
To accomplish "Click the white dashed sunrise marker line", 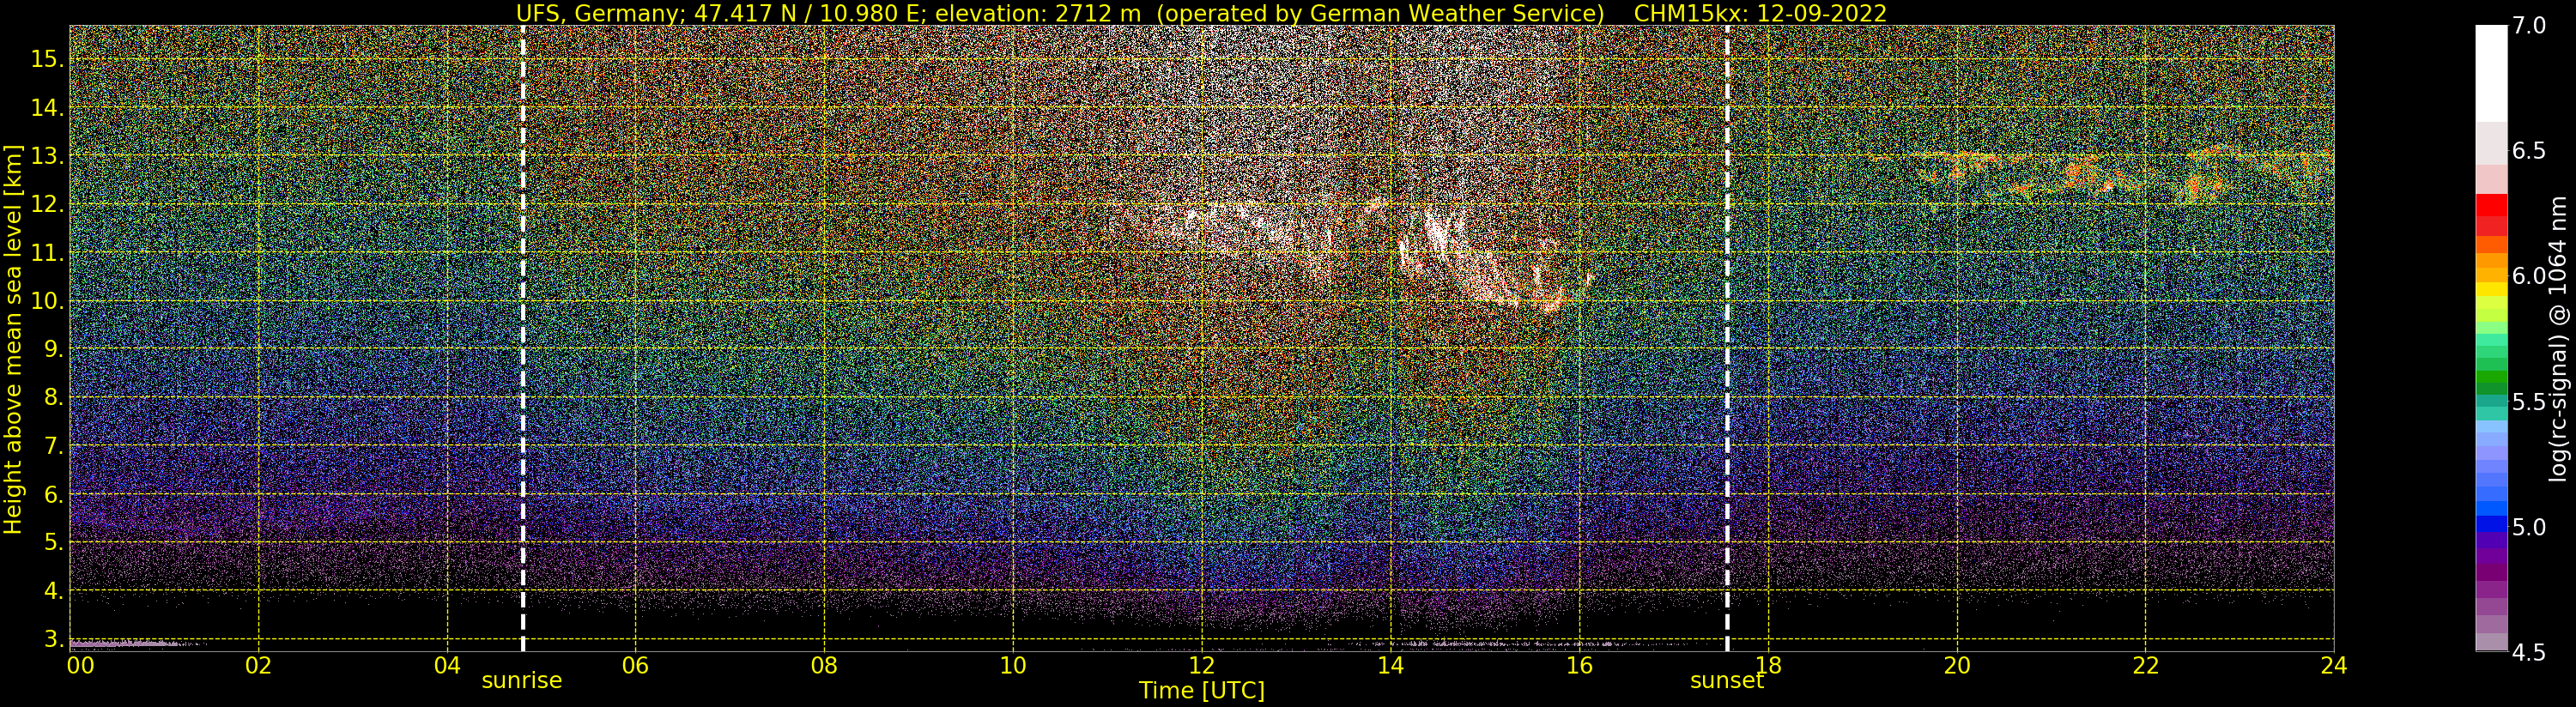I will click(523, 339).
